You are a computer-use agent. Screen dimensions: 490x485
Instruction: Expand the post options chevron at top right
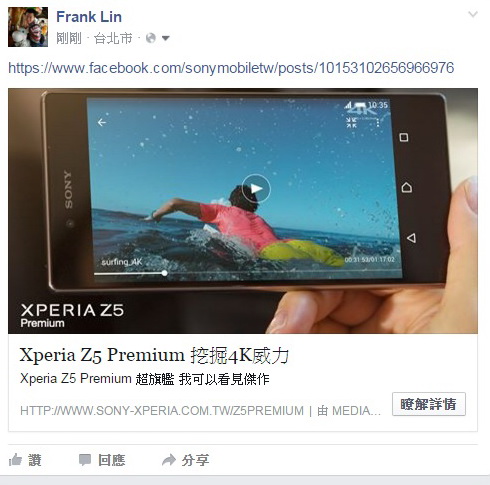473,14
